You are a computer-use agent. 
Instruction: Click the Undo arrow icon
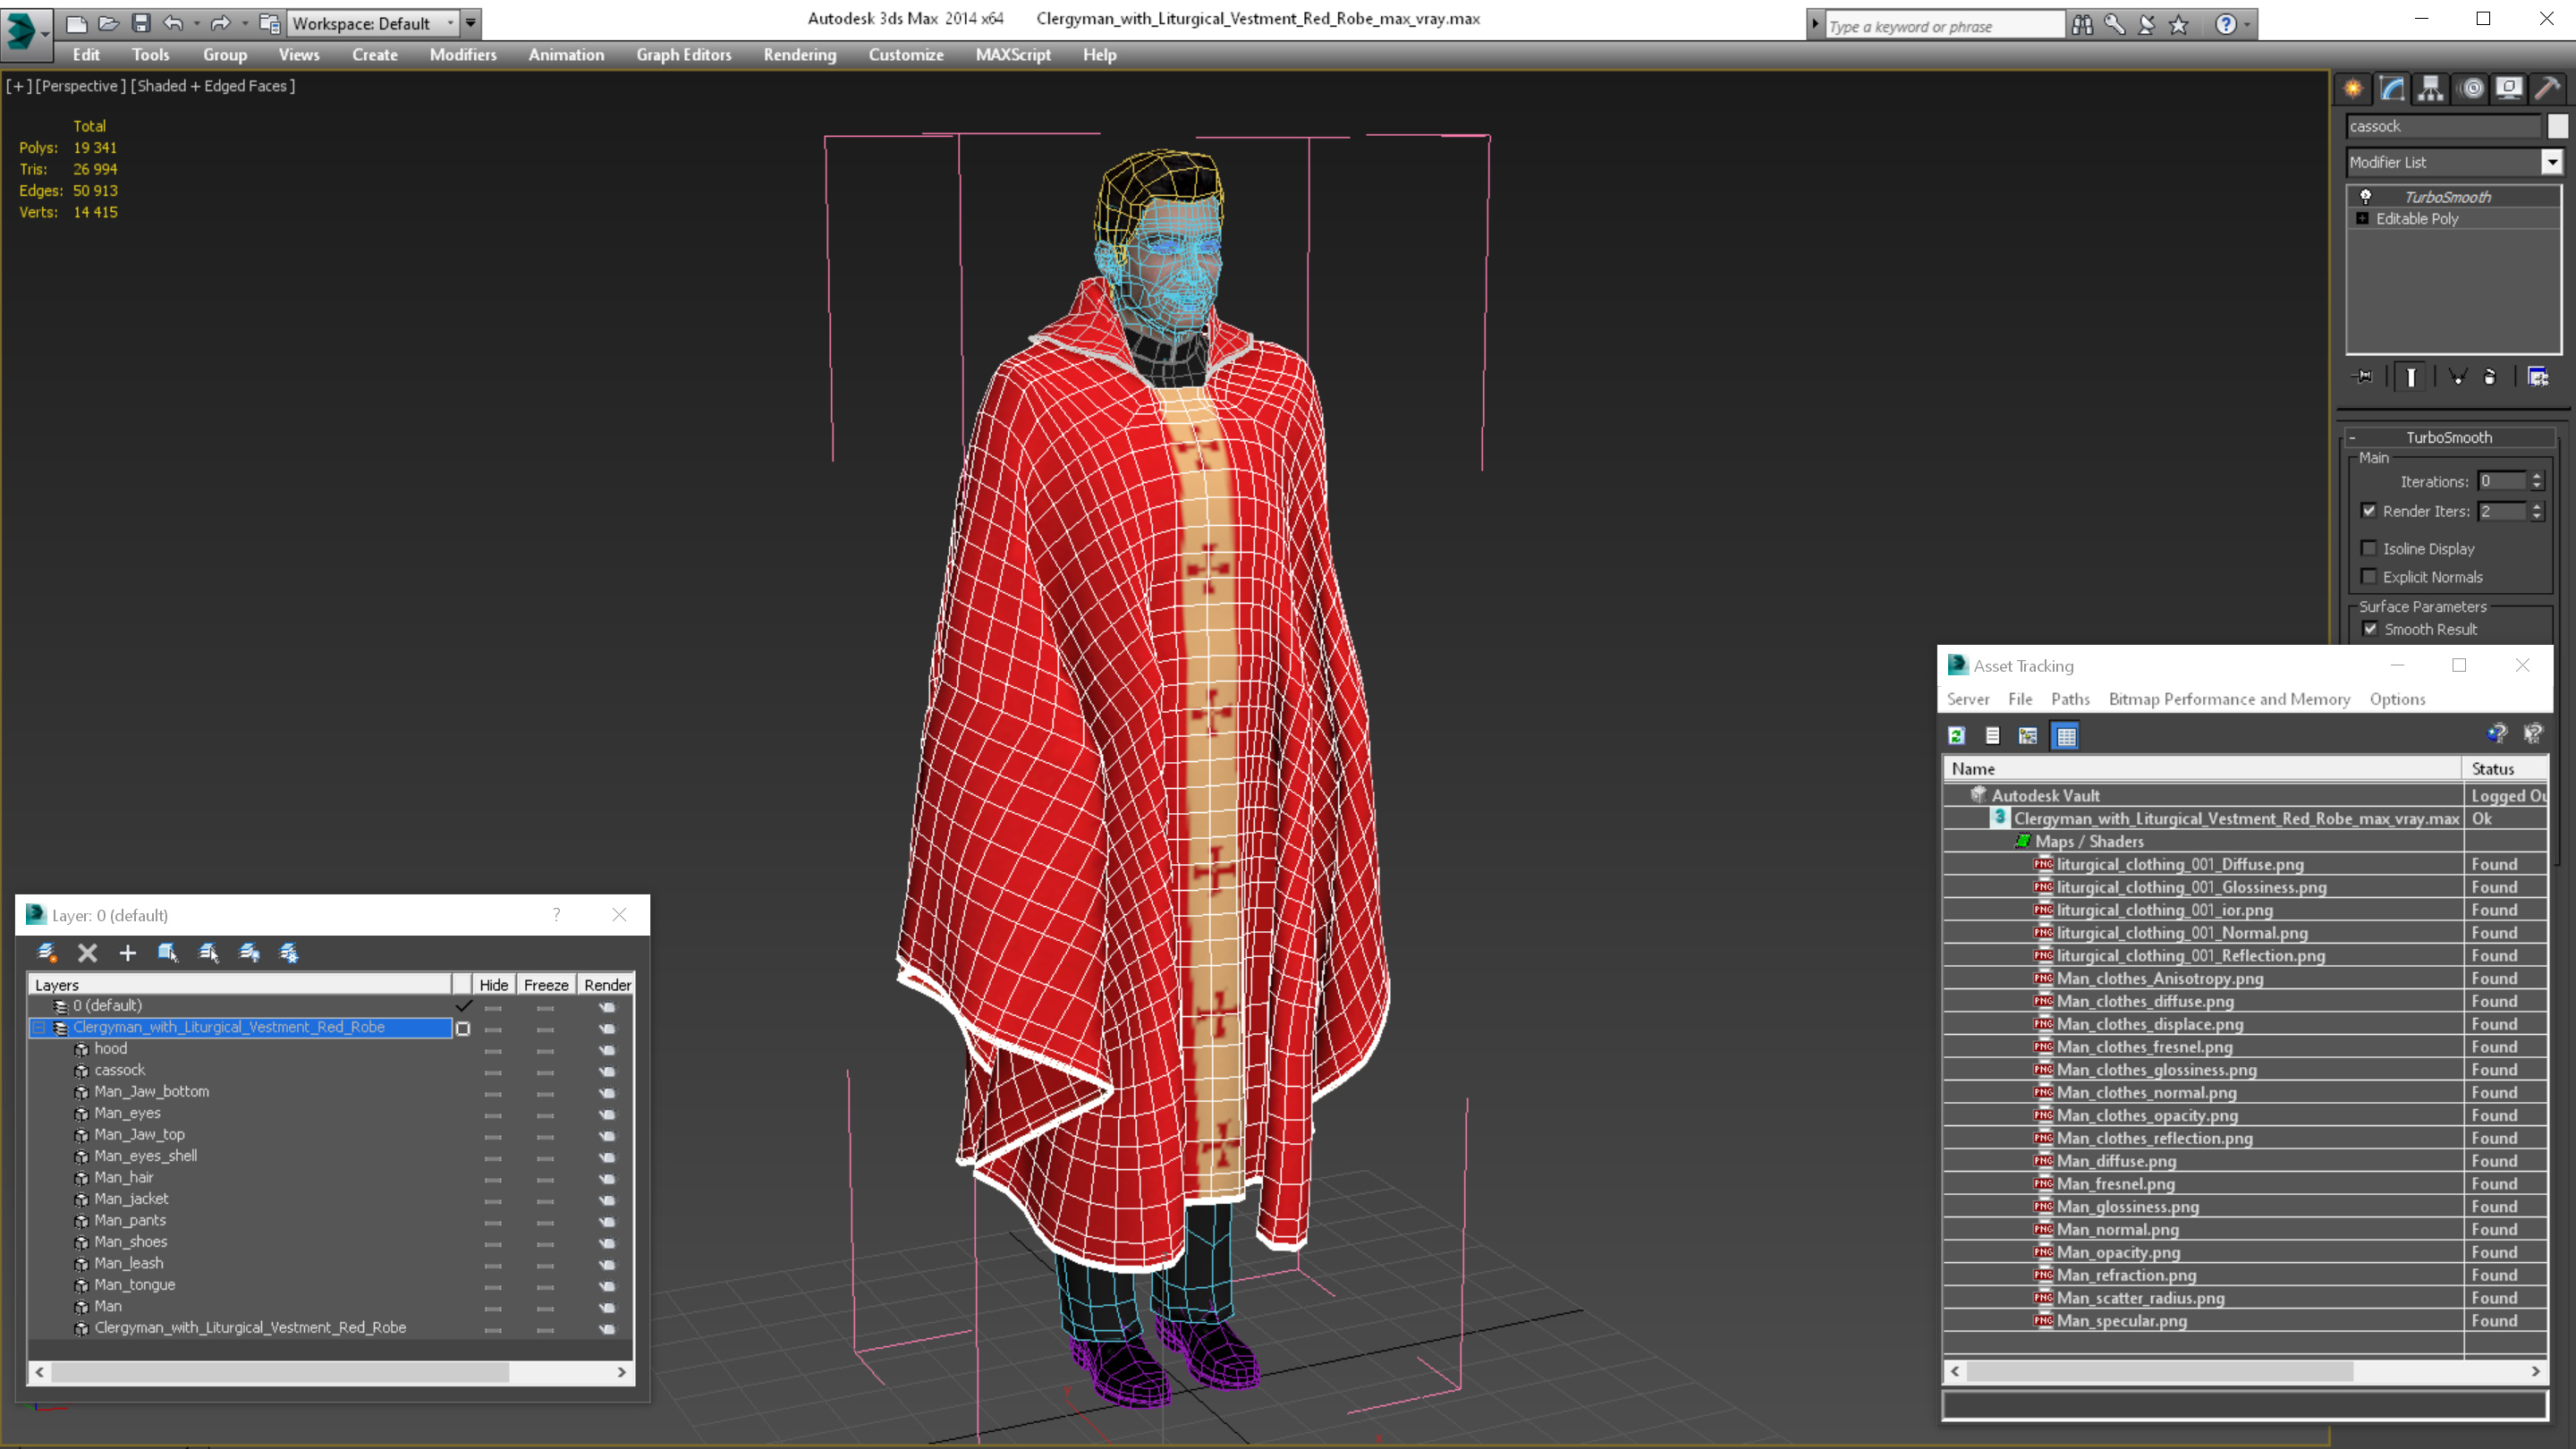pyautogui.click(x=173, y=23)
